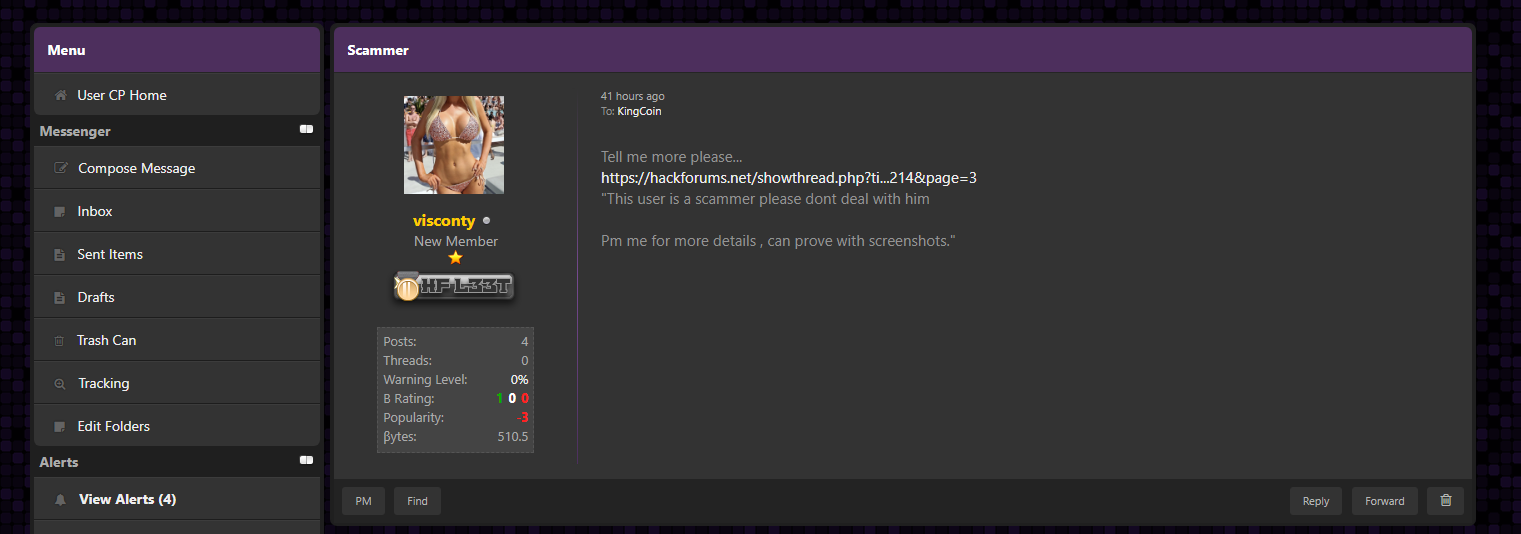The width and height of the screenshot is (1521, 534).
Task: Click the Trash Can bin icon
Action: coord(60,341)
